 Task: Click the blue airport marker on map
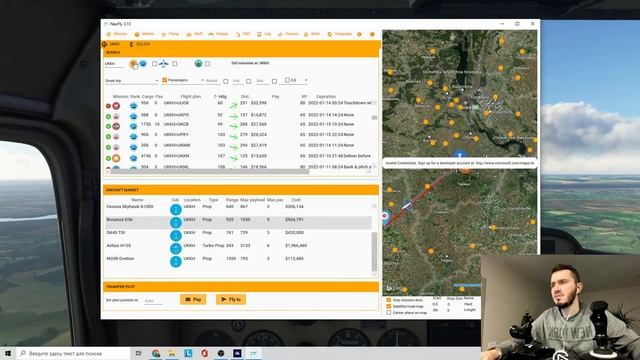point(460,154)
